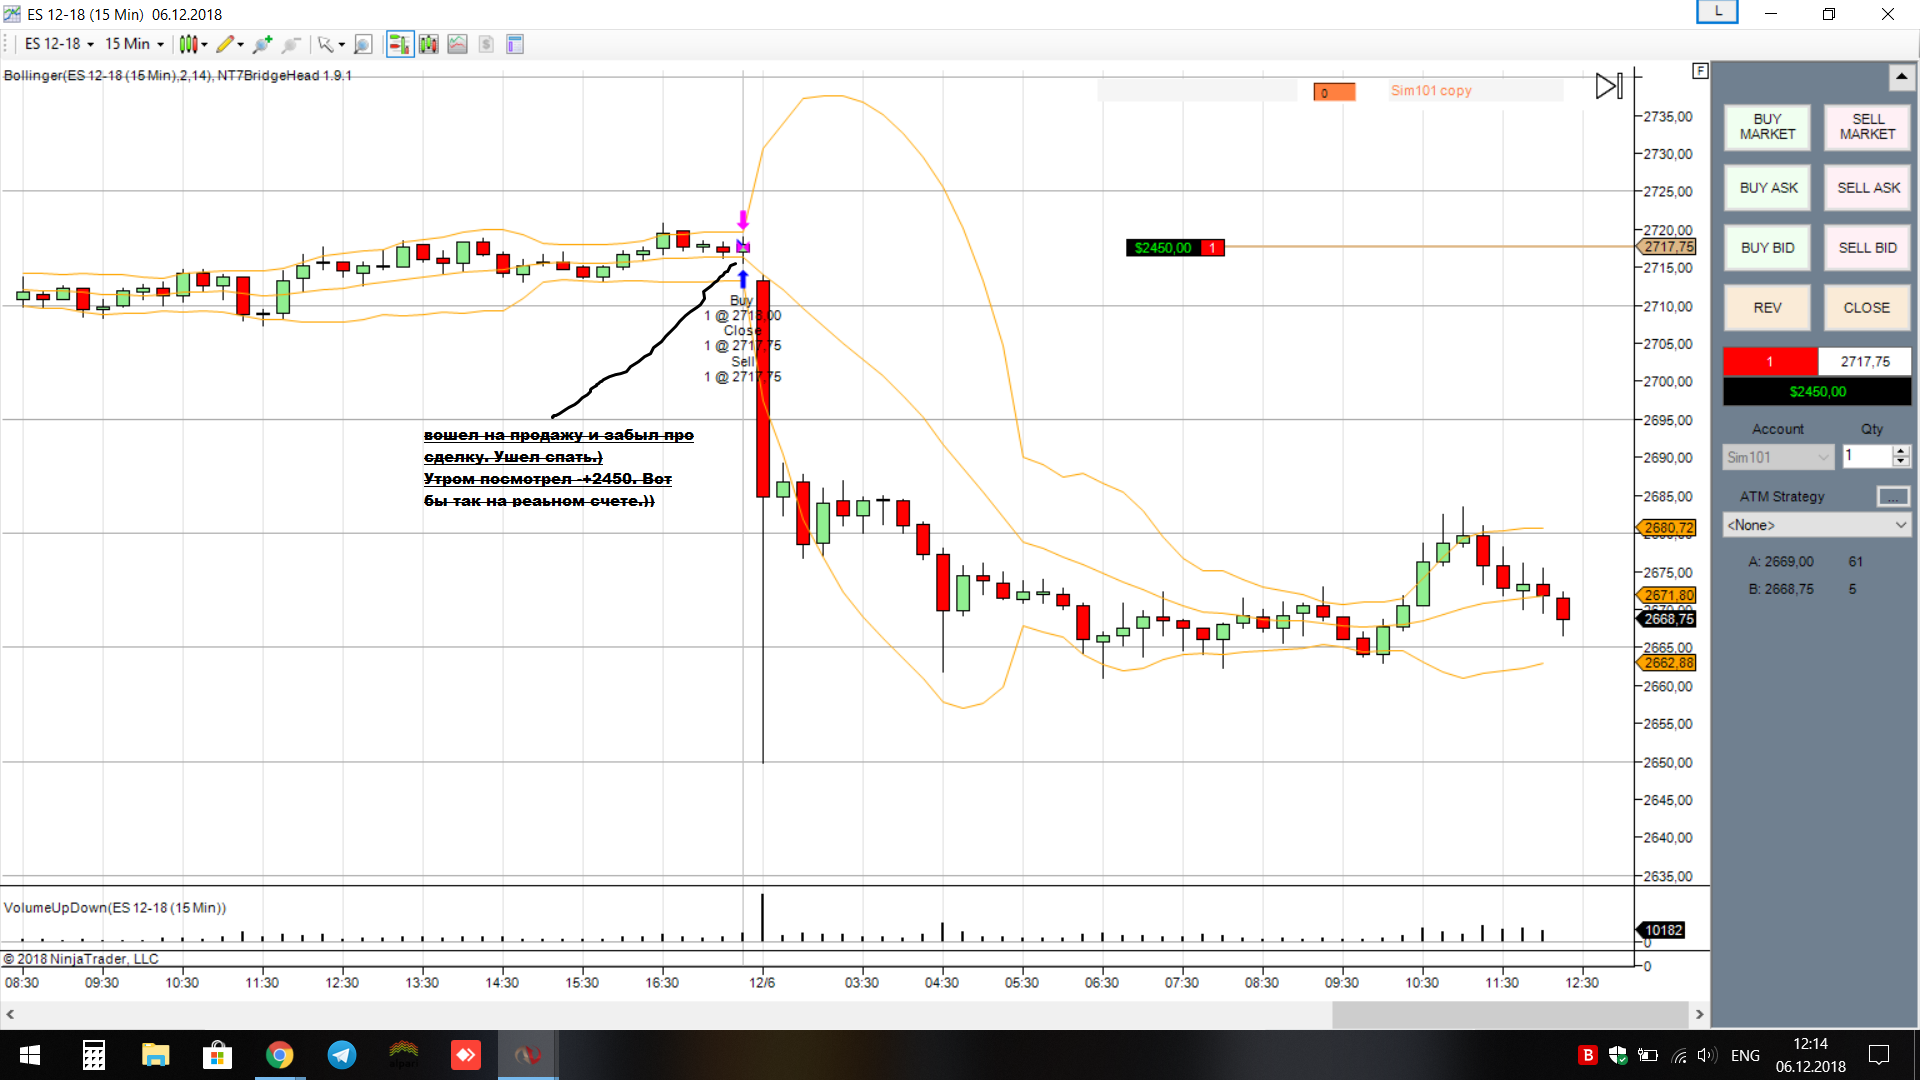Open Telegram from the Windows taskbar
The width and height of the screenshot is (1920, 1080).
click(x=342, y=1055)
